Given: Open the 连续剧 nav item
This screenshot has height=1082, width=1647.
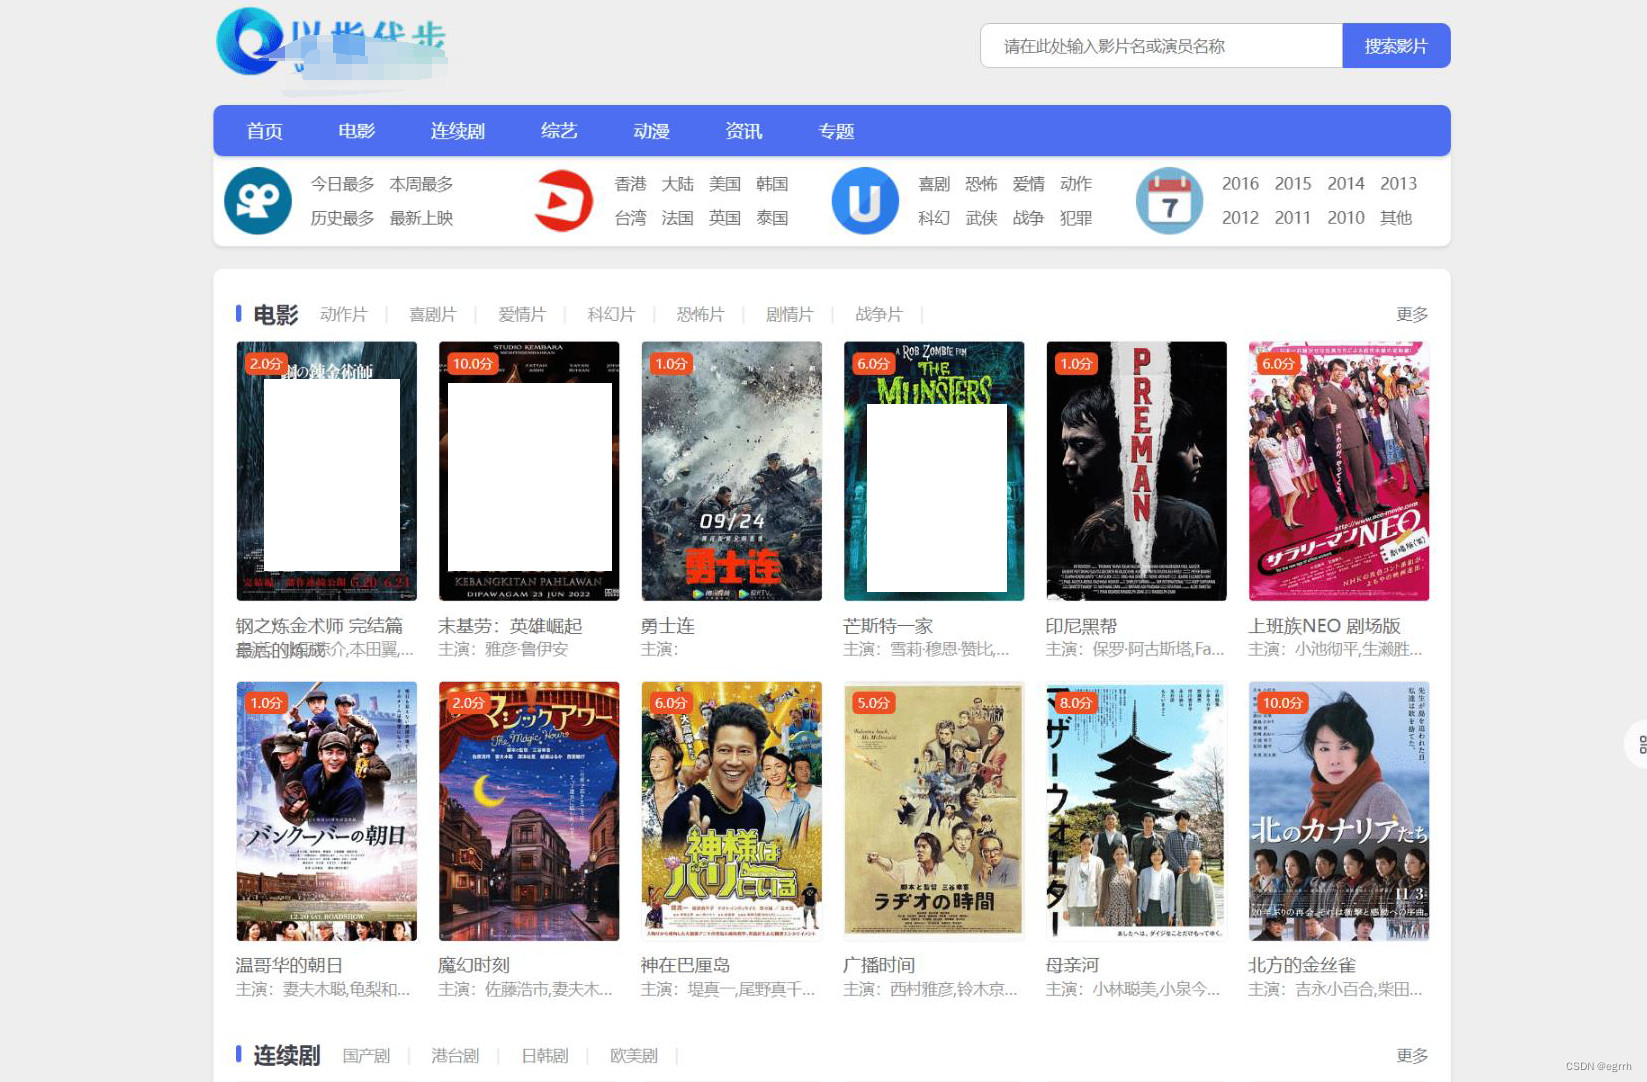Looking at the screenshot, I should click(x=458, y=131).
